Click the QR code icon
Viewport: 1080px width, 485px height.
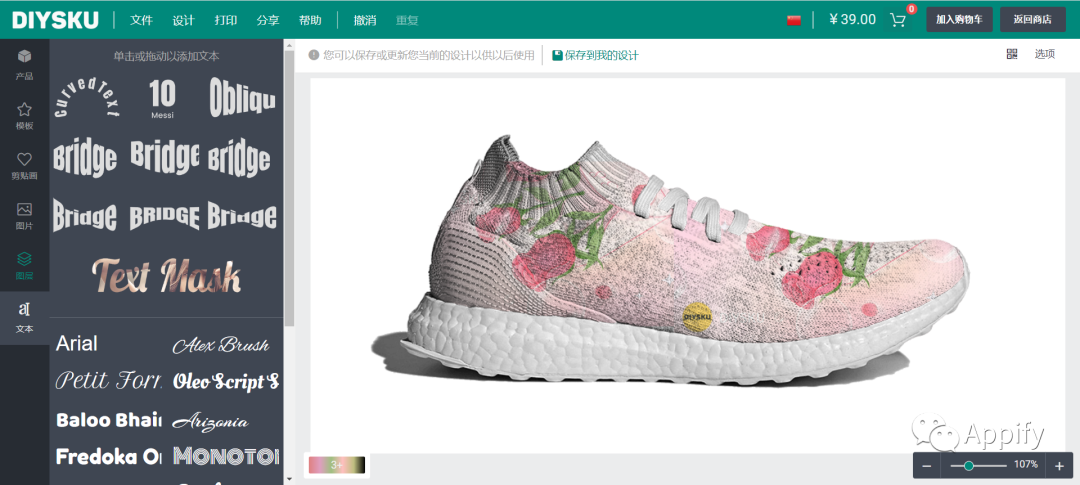click(1011, 54)
